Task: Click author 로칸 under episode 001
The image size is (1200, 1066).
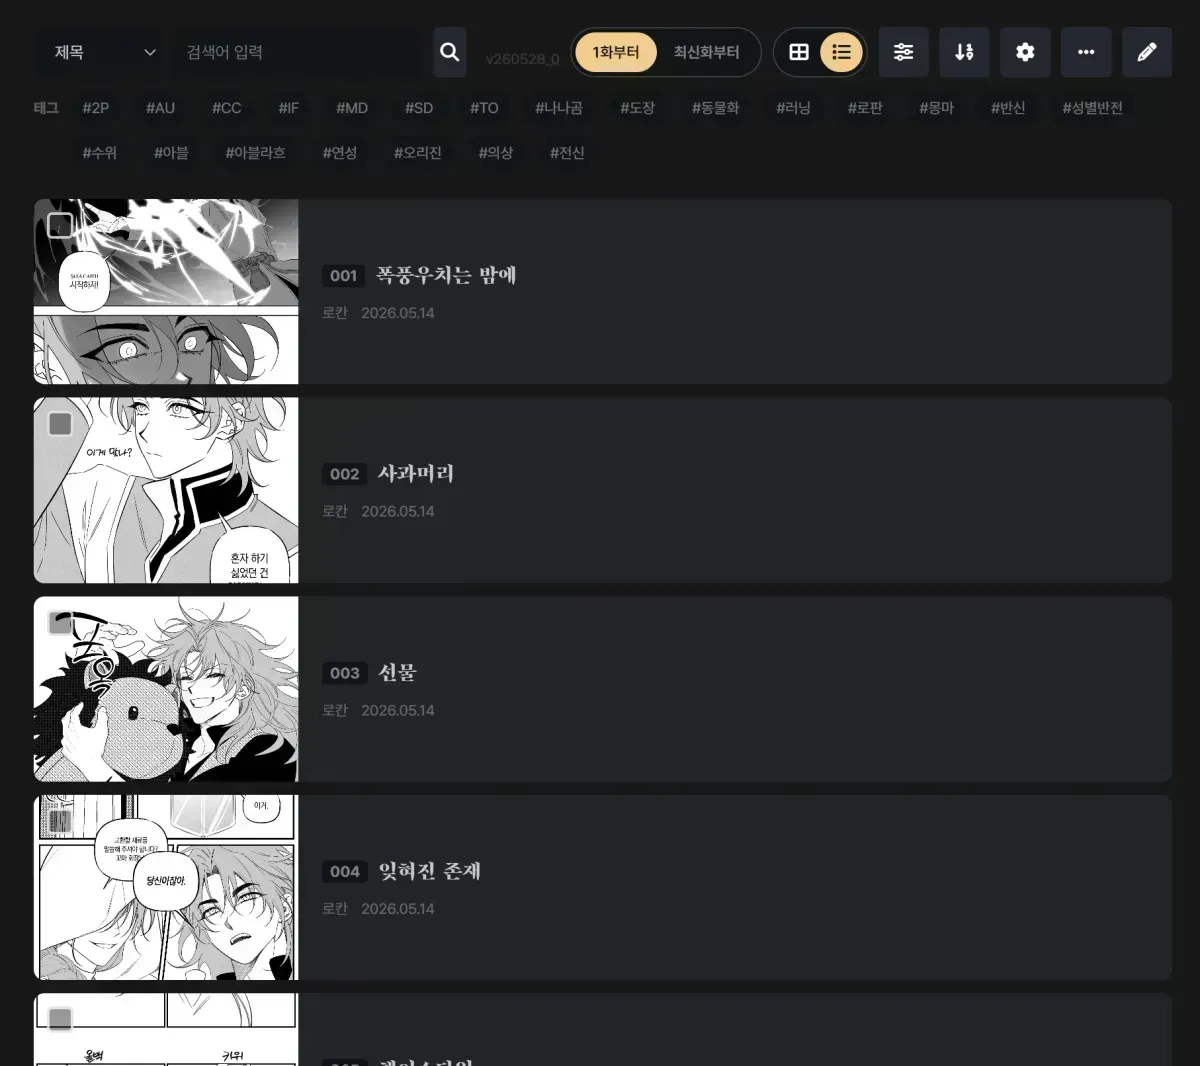Action: [x=335, y=313]
